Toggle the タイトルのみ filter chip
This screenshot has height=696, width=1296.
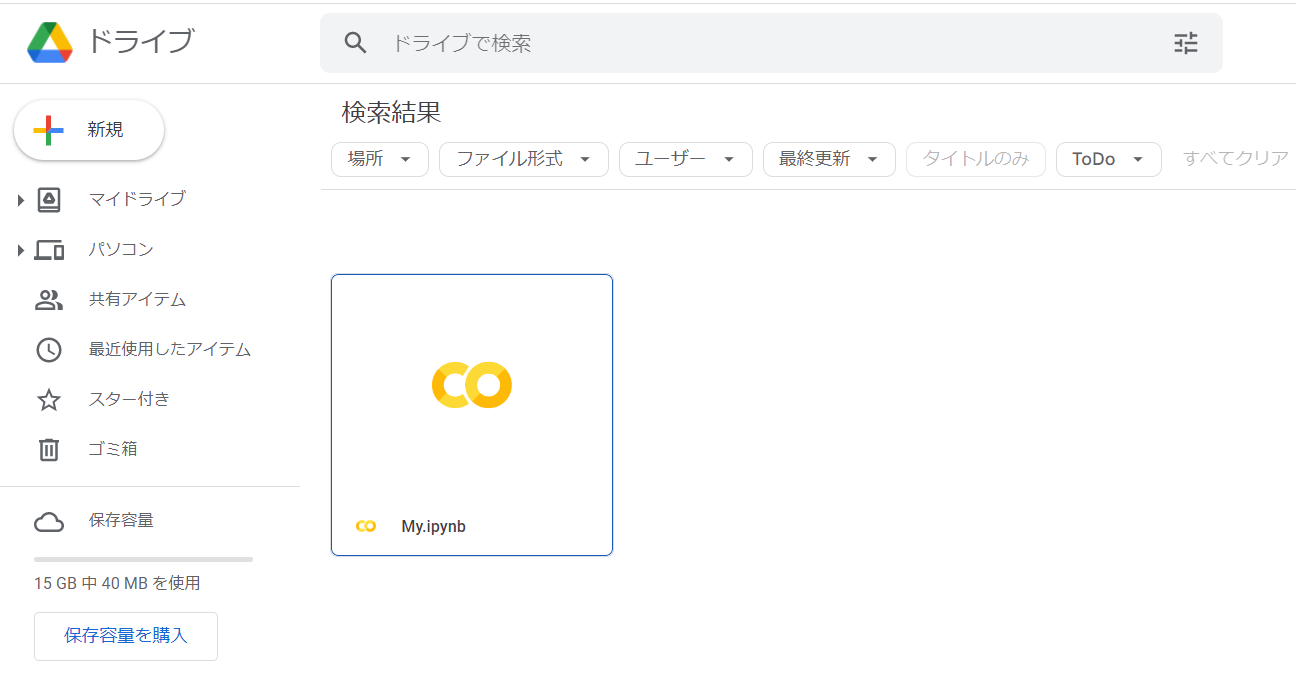coord(975,159)
